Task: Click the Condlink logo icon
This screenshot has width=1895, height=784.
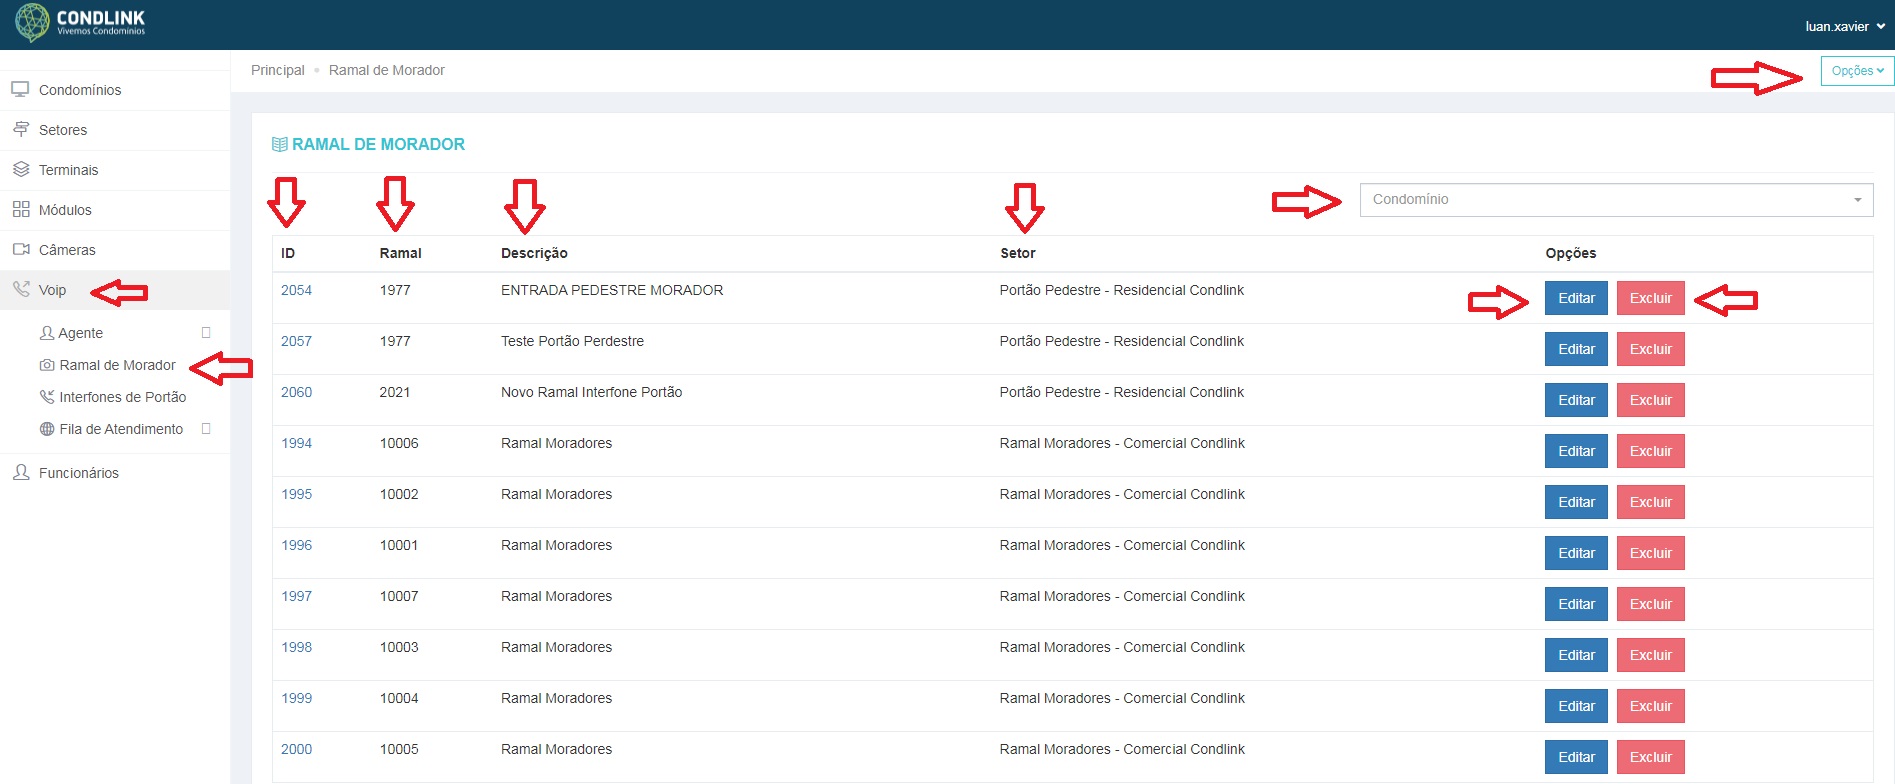Action: click(x=32, y=22)
